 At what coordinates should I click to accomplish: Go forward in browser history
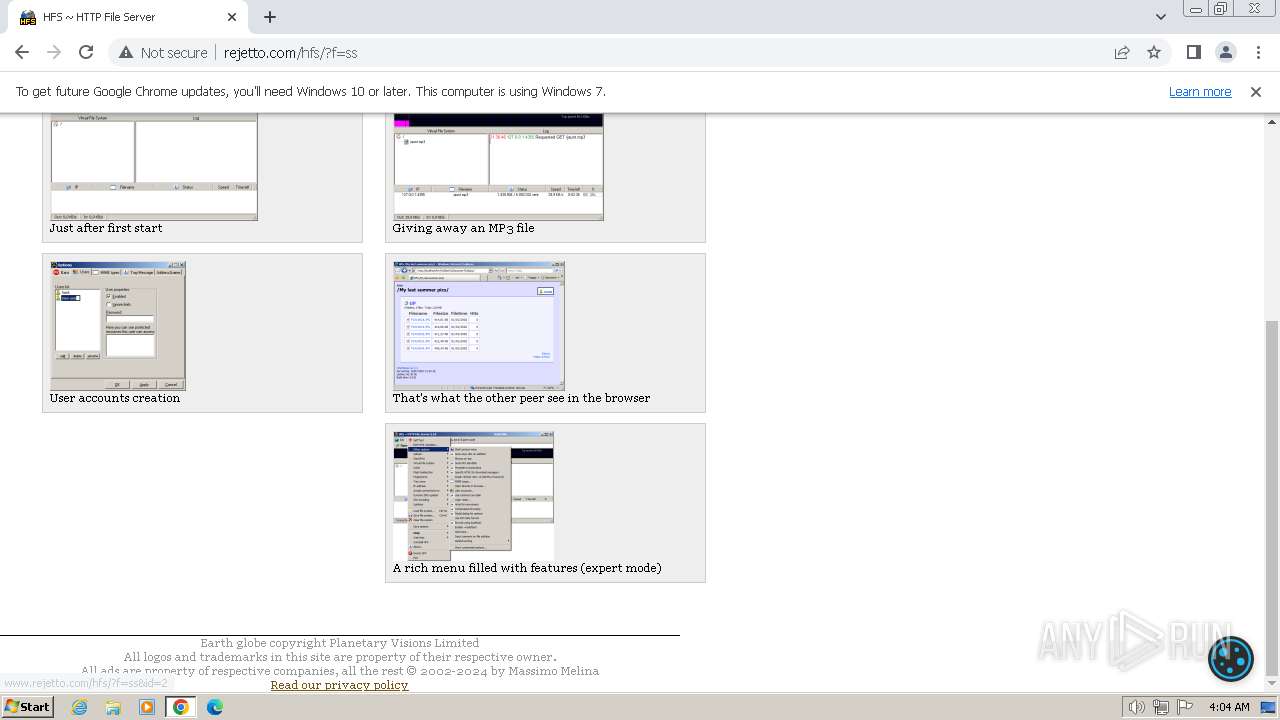click(54, 52)
